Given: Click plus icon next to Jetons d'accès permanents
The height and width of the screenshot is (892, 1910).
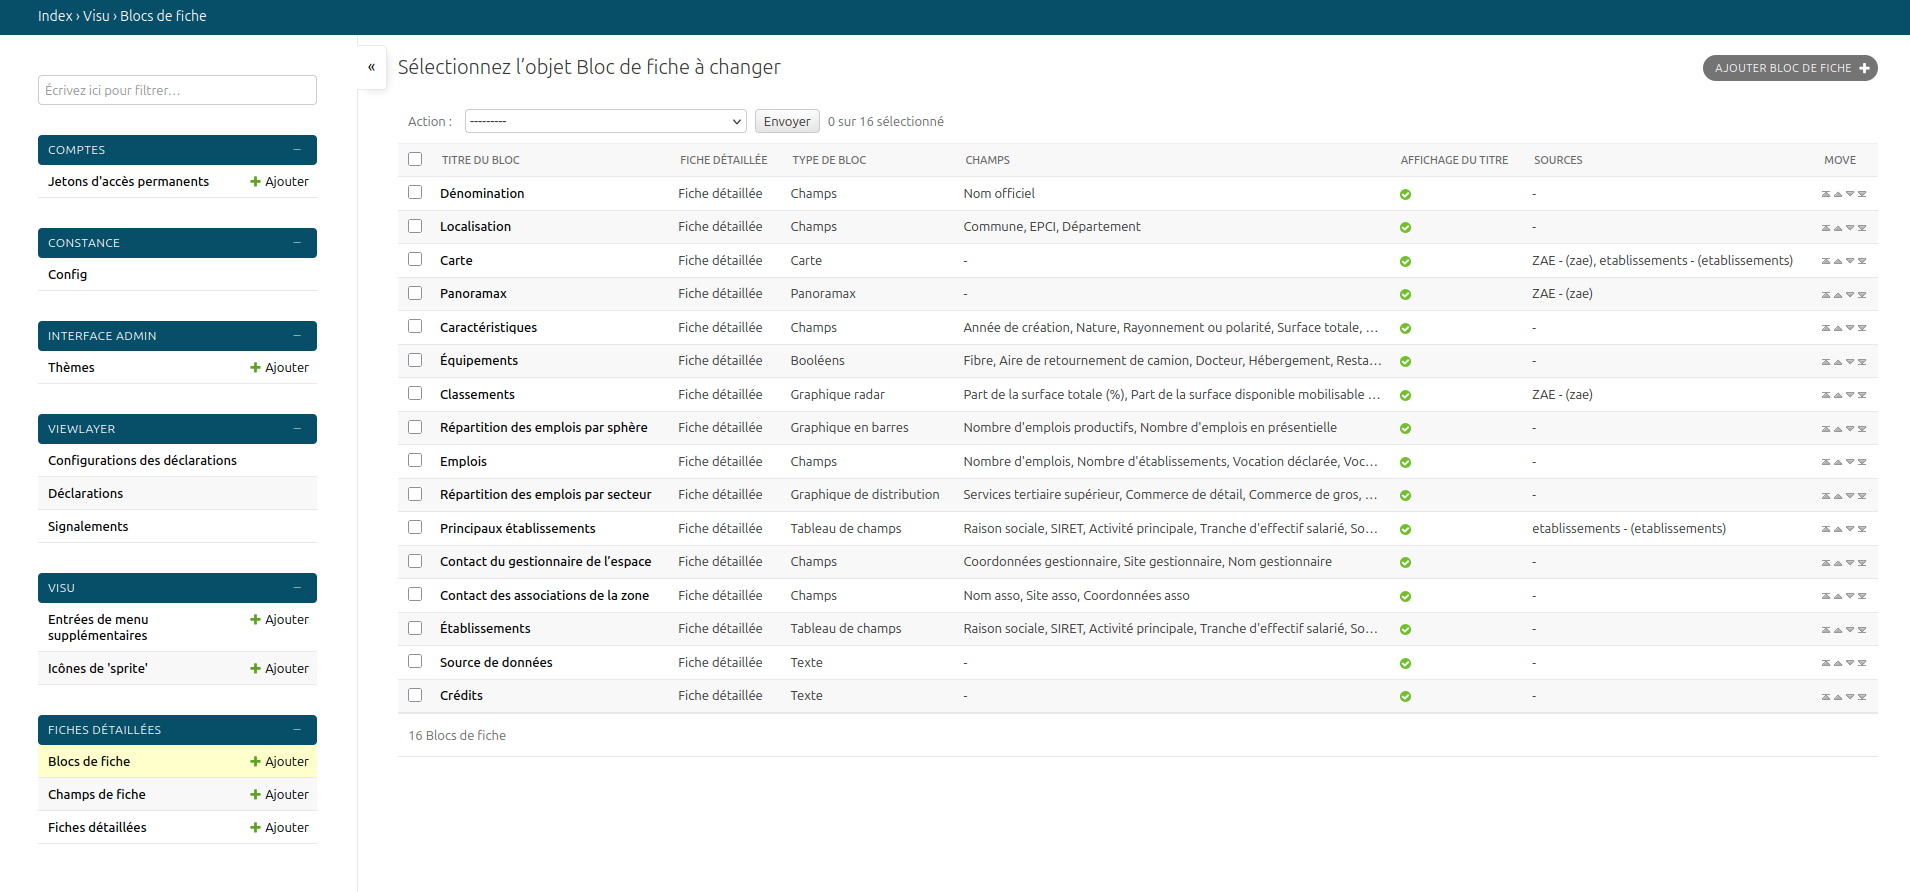Looking at the screenshot, I should [255, 182].
